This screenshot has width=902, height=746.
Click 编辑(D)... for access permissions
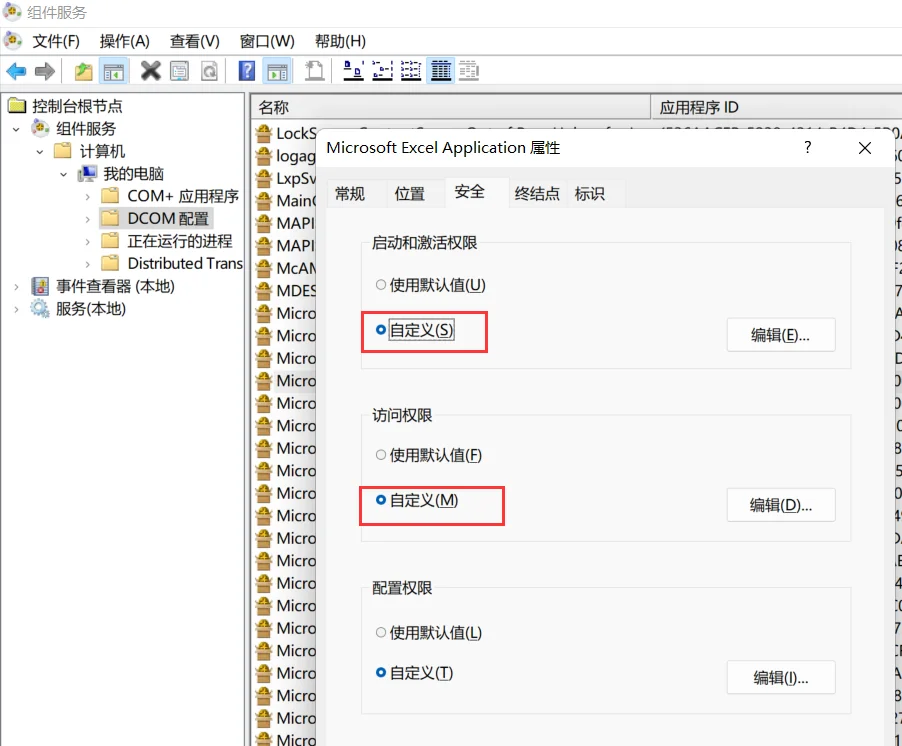coord(781,505)
